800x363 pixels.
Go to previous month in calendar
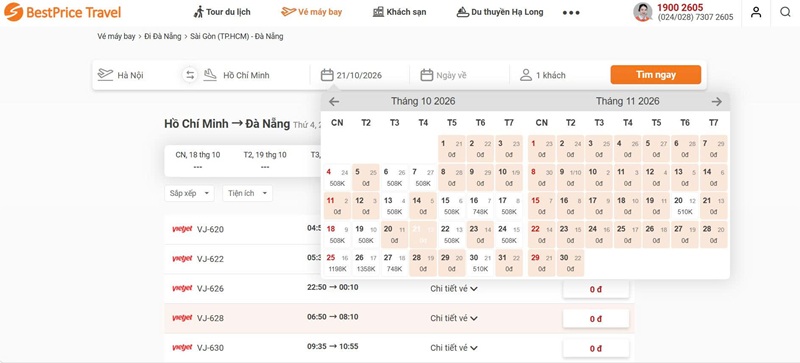(x=334, y=102)
